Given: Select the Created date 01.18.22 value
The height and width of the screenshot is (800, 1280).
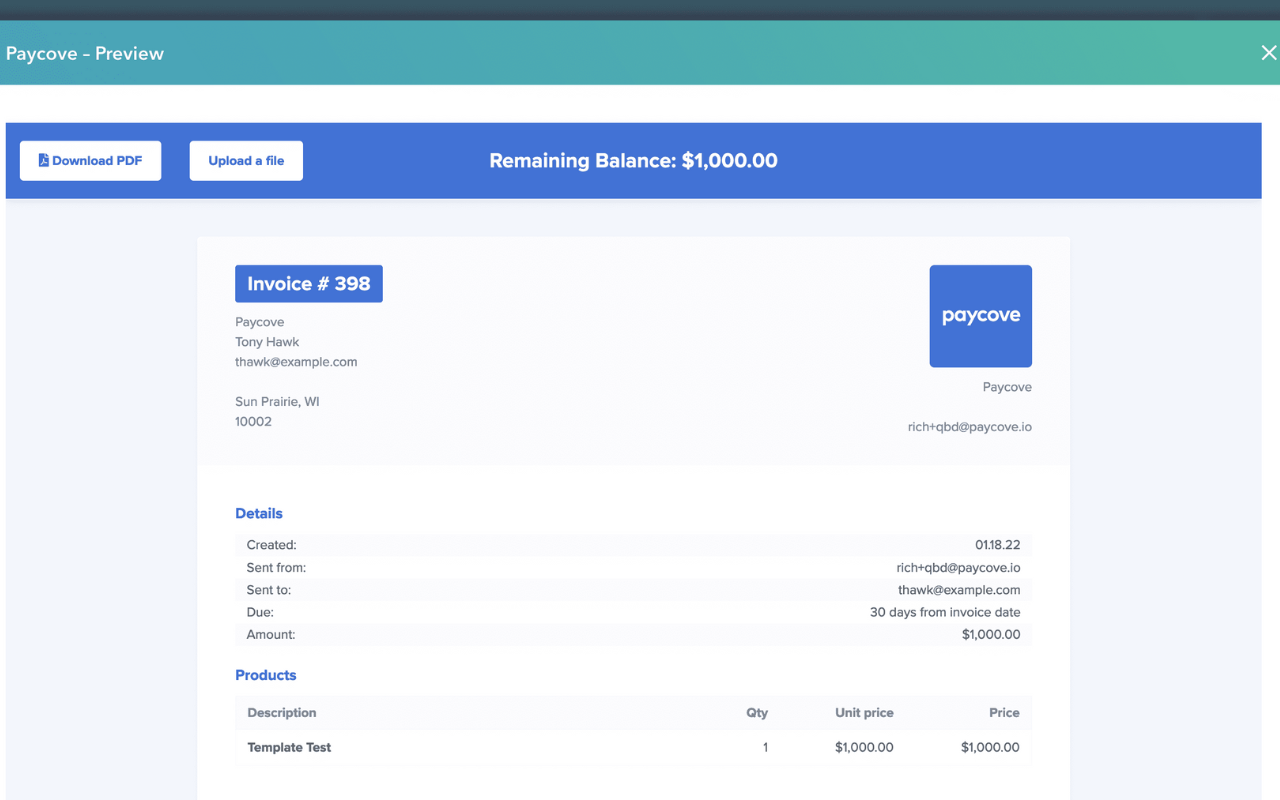Looking at the screenshot, I should pos(997,545).
